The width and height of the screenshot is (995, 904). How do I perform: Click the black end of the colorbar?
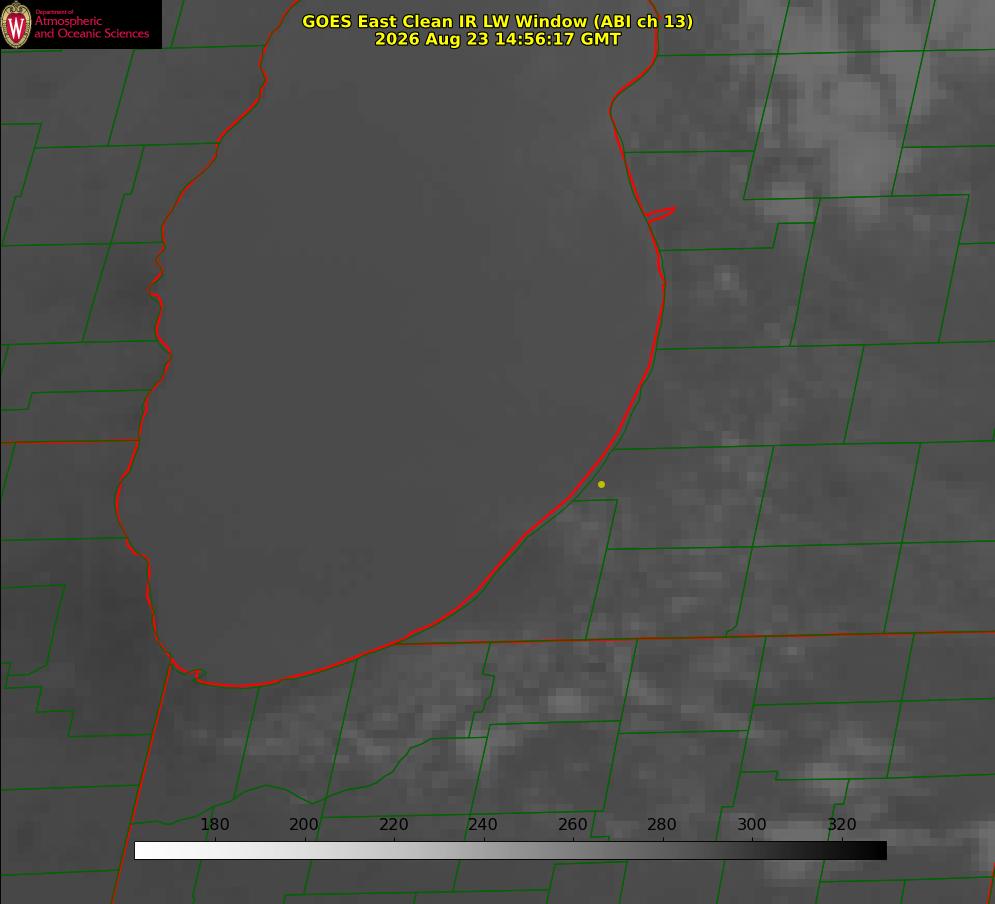click(874, 851)
